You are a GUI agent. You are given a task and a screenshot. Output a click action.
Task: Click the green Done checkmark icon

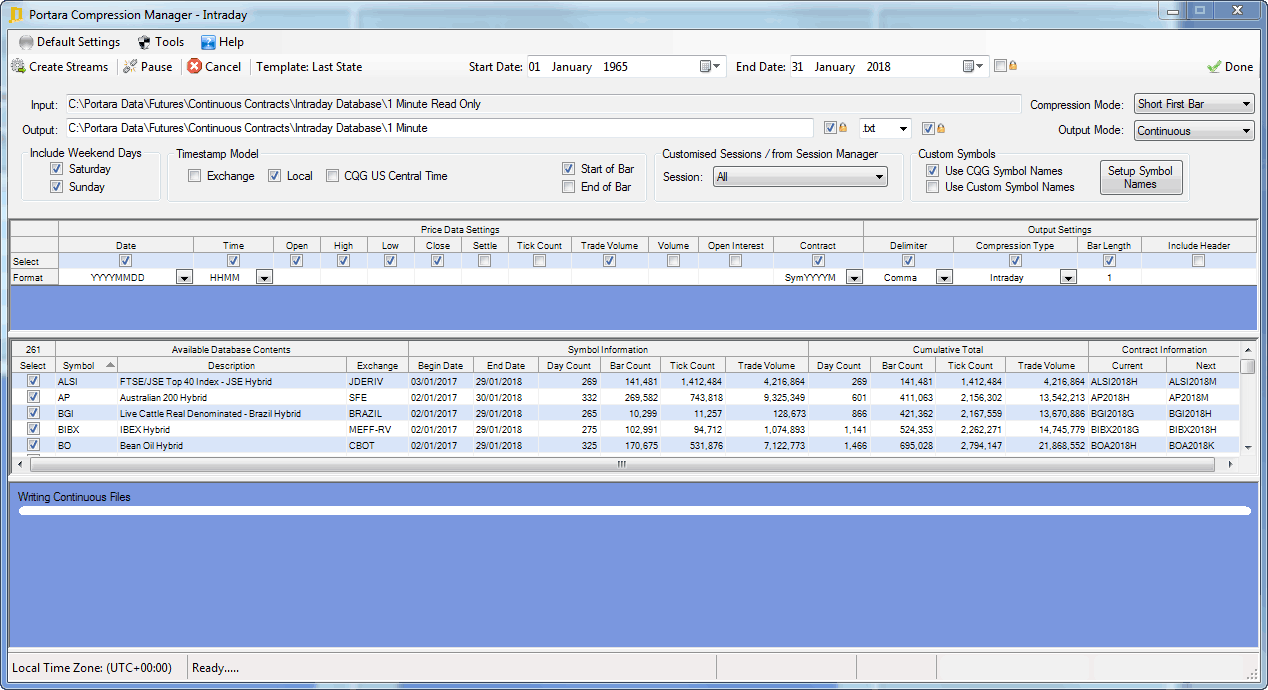(1214, 67)
